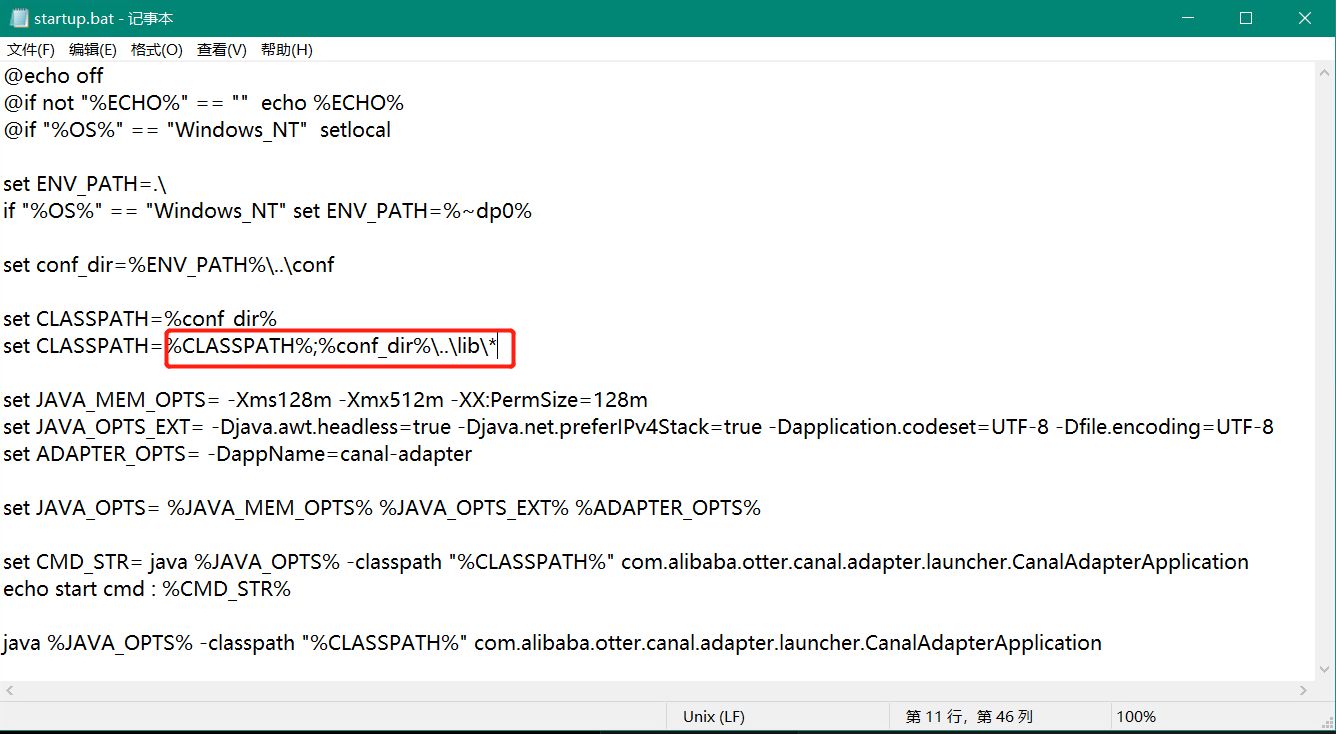Open the 文件(F) menu
This screenshot has height=734, width=1336.
click(29, 49)
